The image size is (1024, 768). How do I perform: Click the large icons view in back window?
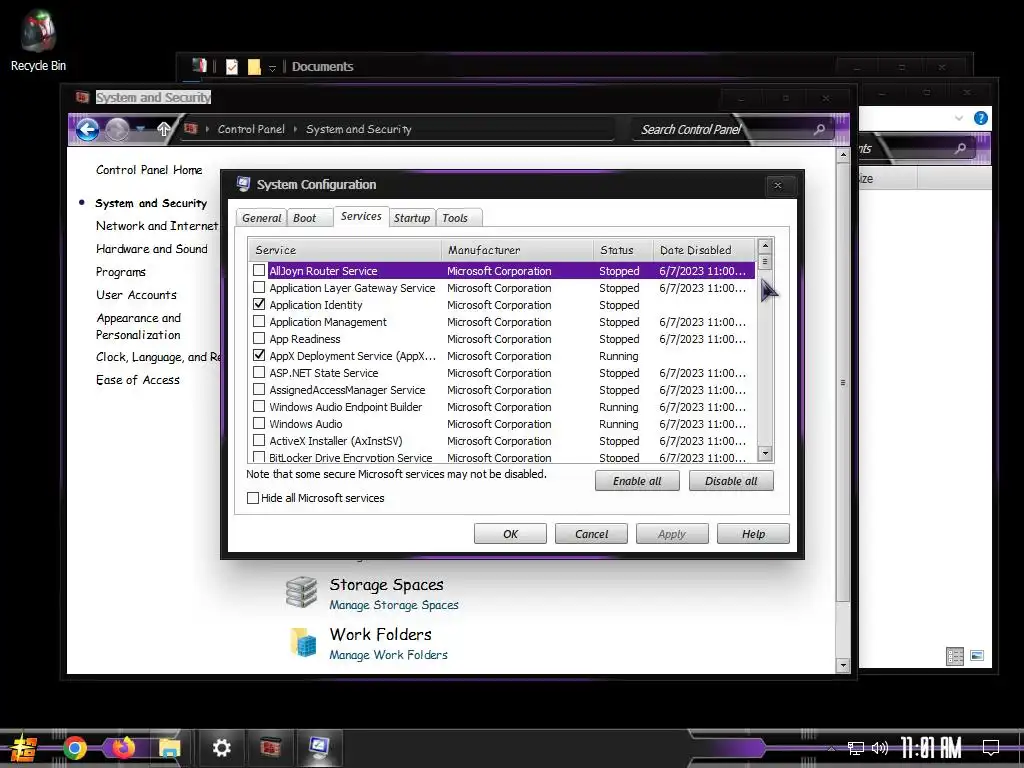click(977, 655)
